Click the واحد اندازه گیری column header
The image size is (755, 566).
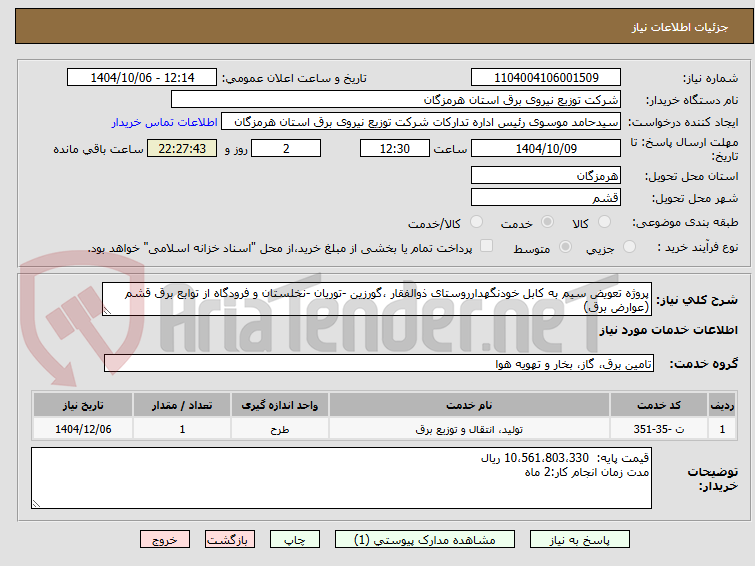point(280,405)
